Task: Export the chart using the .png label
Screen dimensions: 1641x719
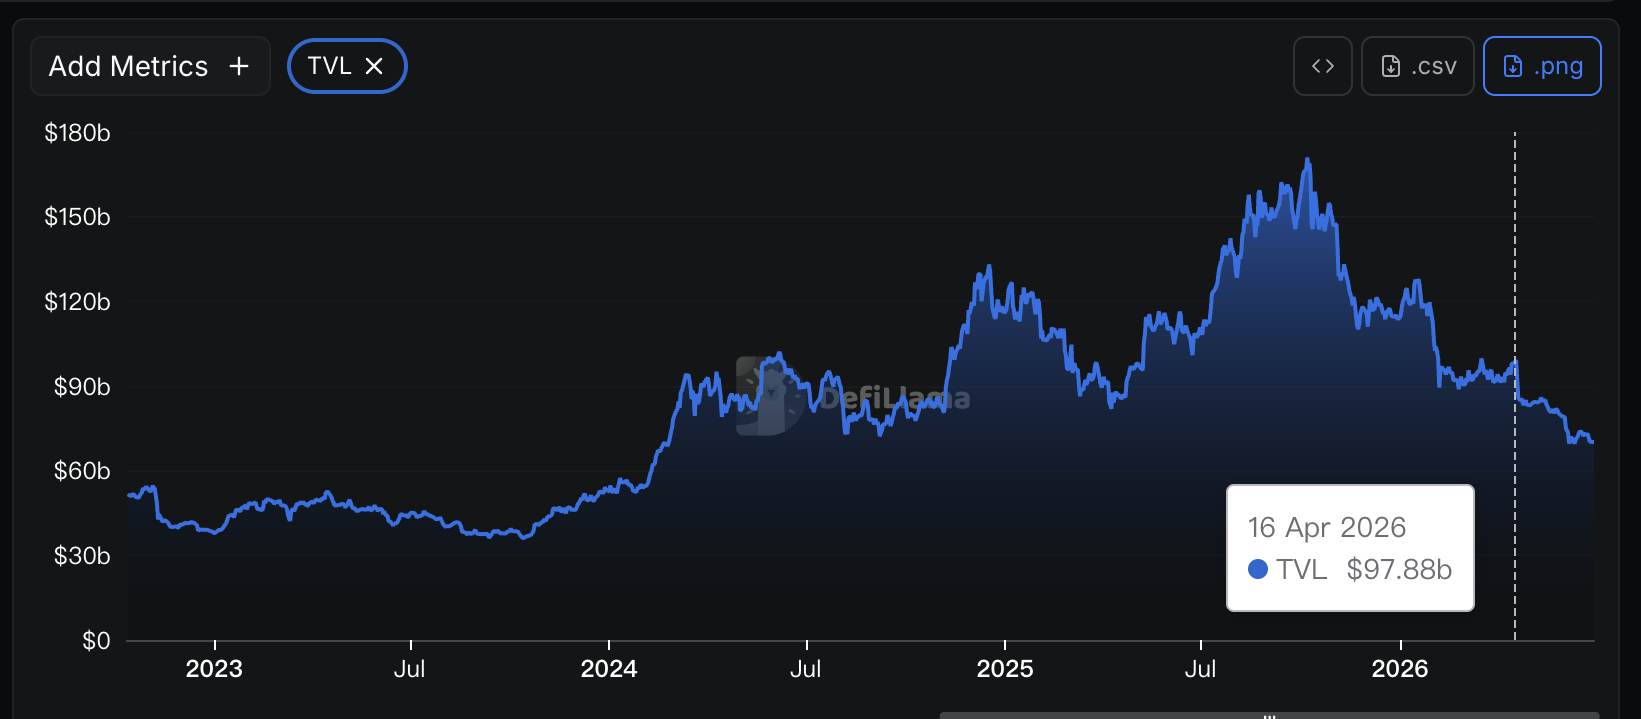Action: coord(1558,67)
